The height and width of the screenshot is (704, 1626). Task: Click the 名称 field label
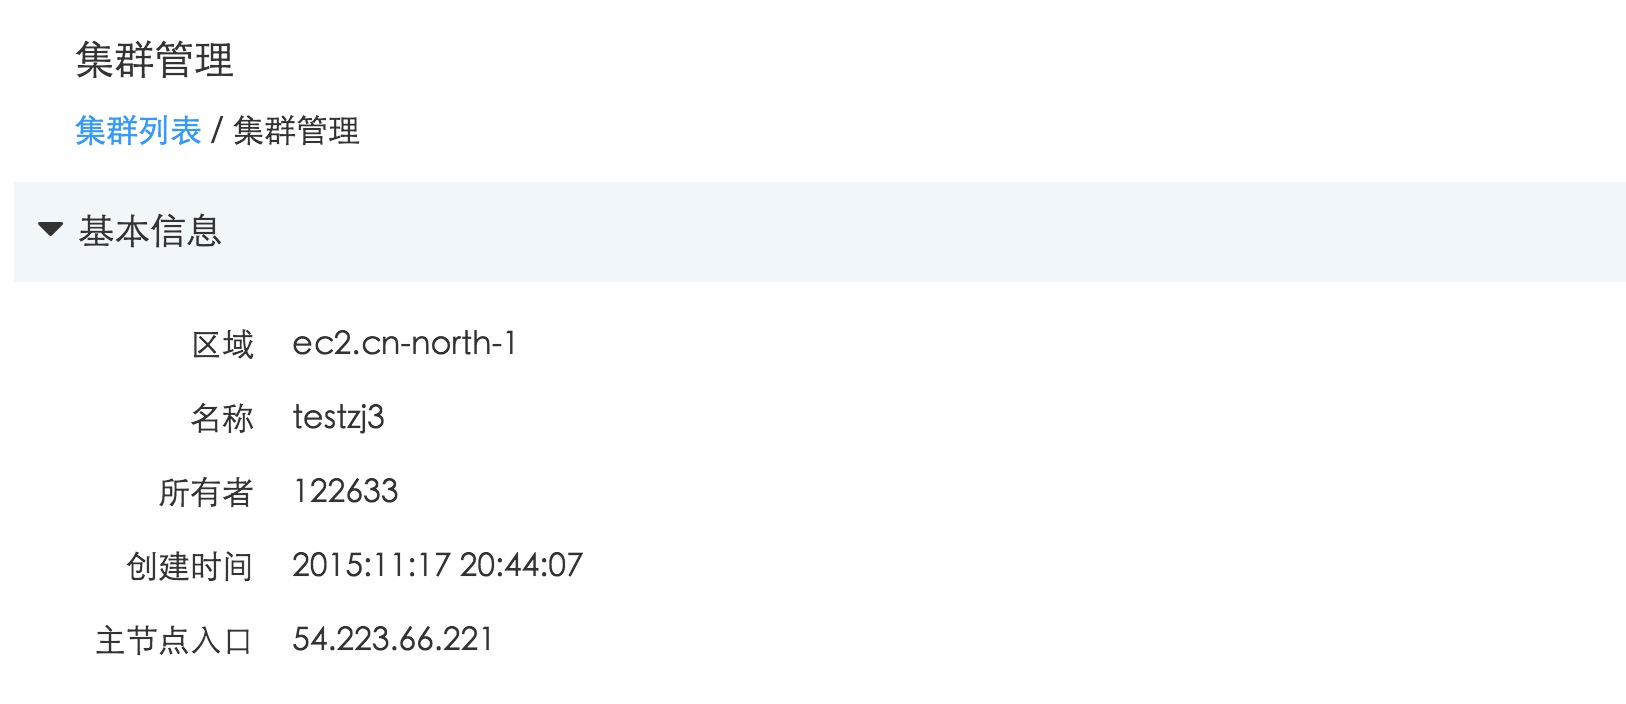222,418
